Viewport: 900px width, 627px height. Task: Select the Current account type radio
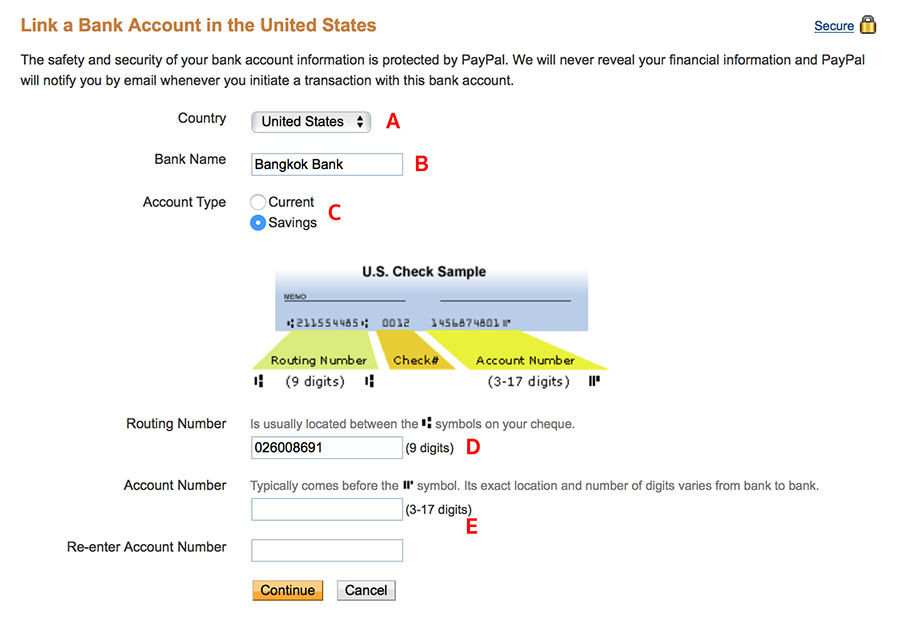point(258,202)
